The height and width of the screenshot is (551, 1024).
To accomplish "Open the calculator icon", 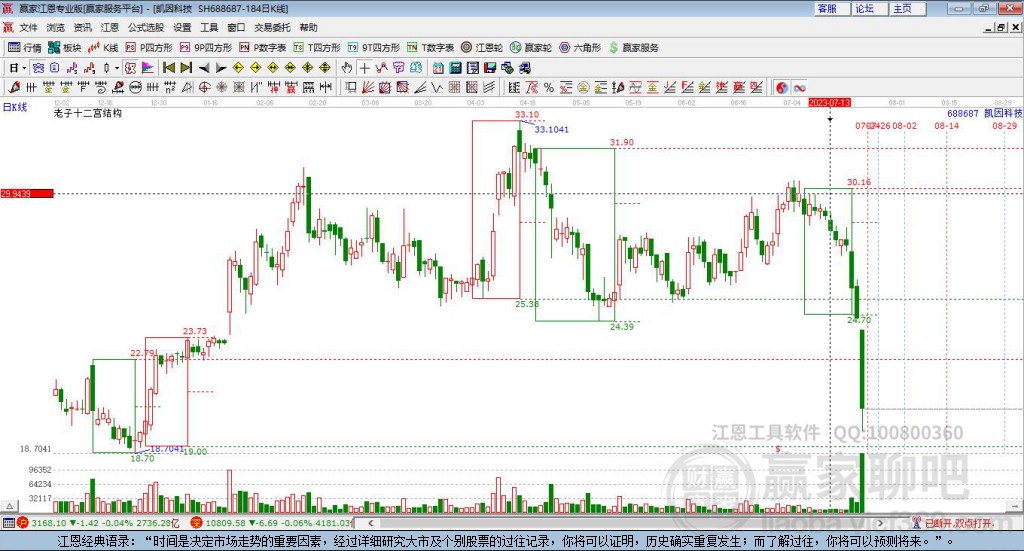I will point(455,68).
